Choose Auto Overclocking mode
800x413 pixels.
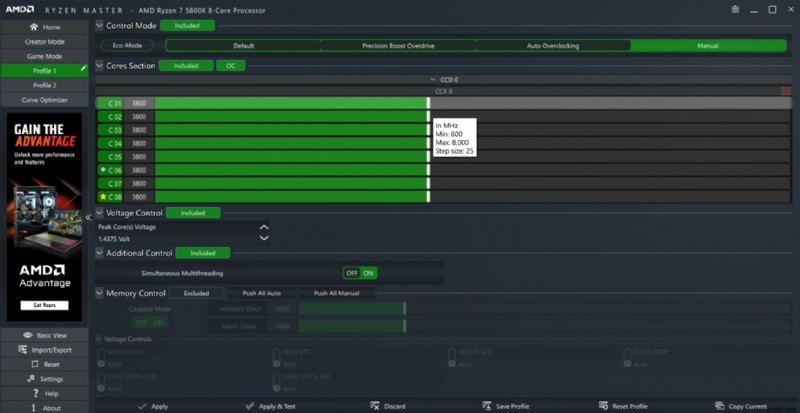tap(553, 45)
